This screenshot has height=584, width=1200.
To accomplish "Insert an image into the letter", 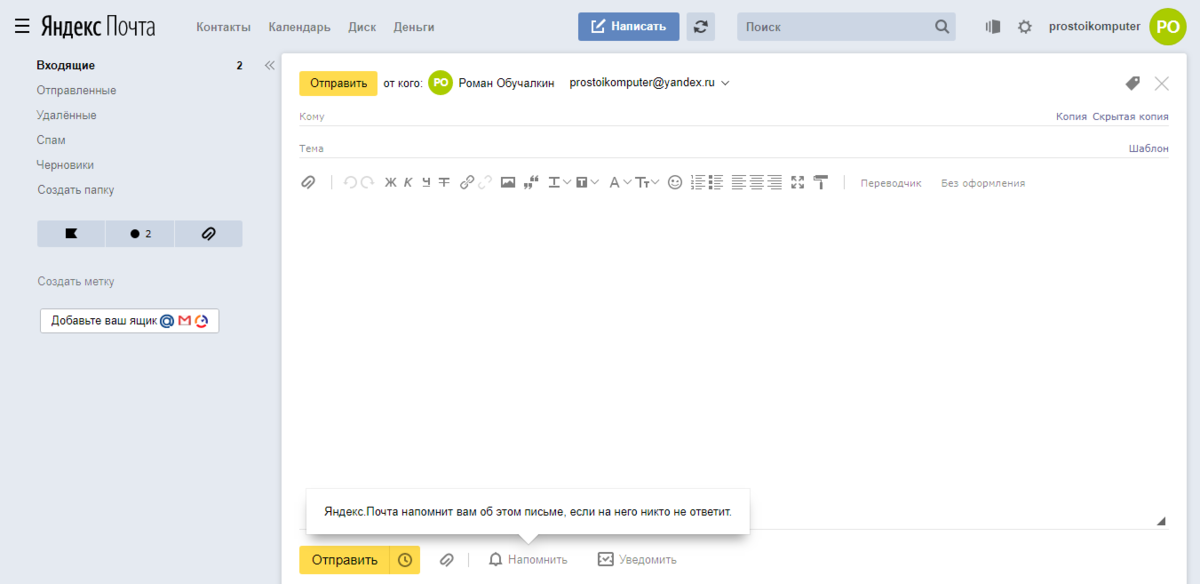I will point(508,183).
